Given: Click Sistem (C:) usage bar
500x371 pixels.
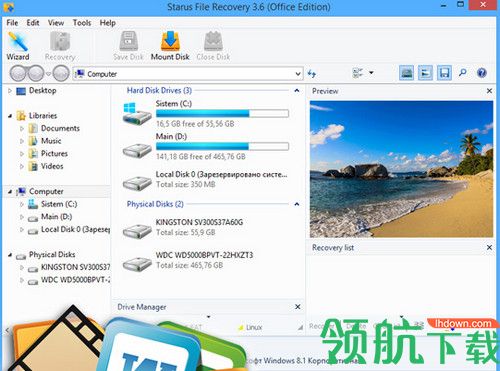Looking at the screenshot, I should pos(222,113).
